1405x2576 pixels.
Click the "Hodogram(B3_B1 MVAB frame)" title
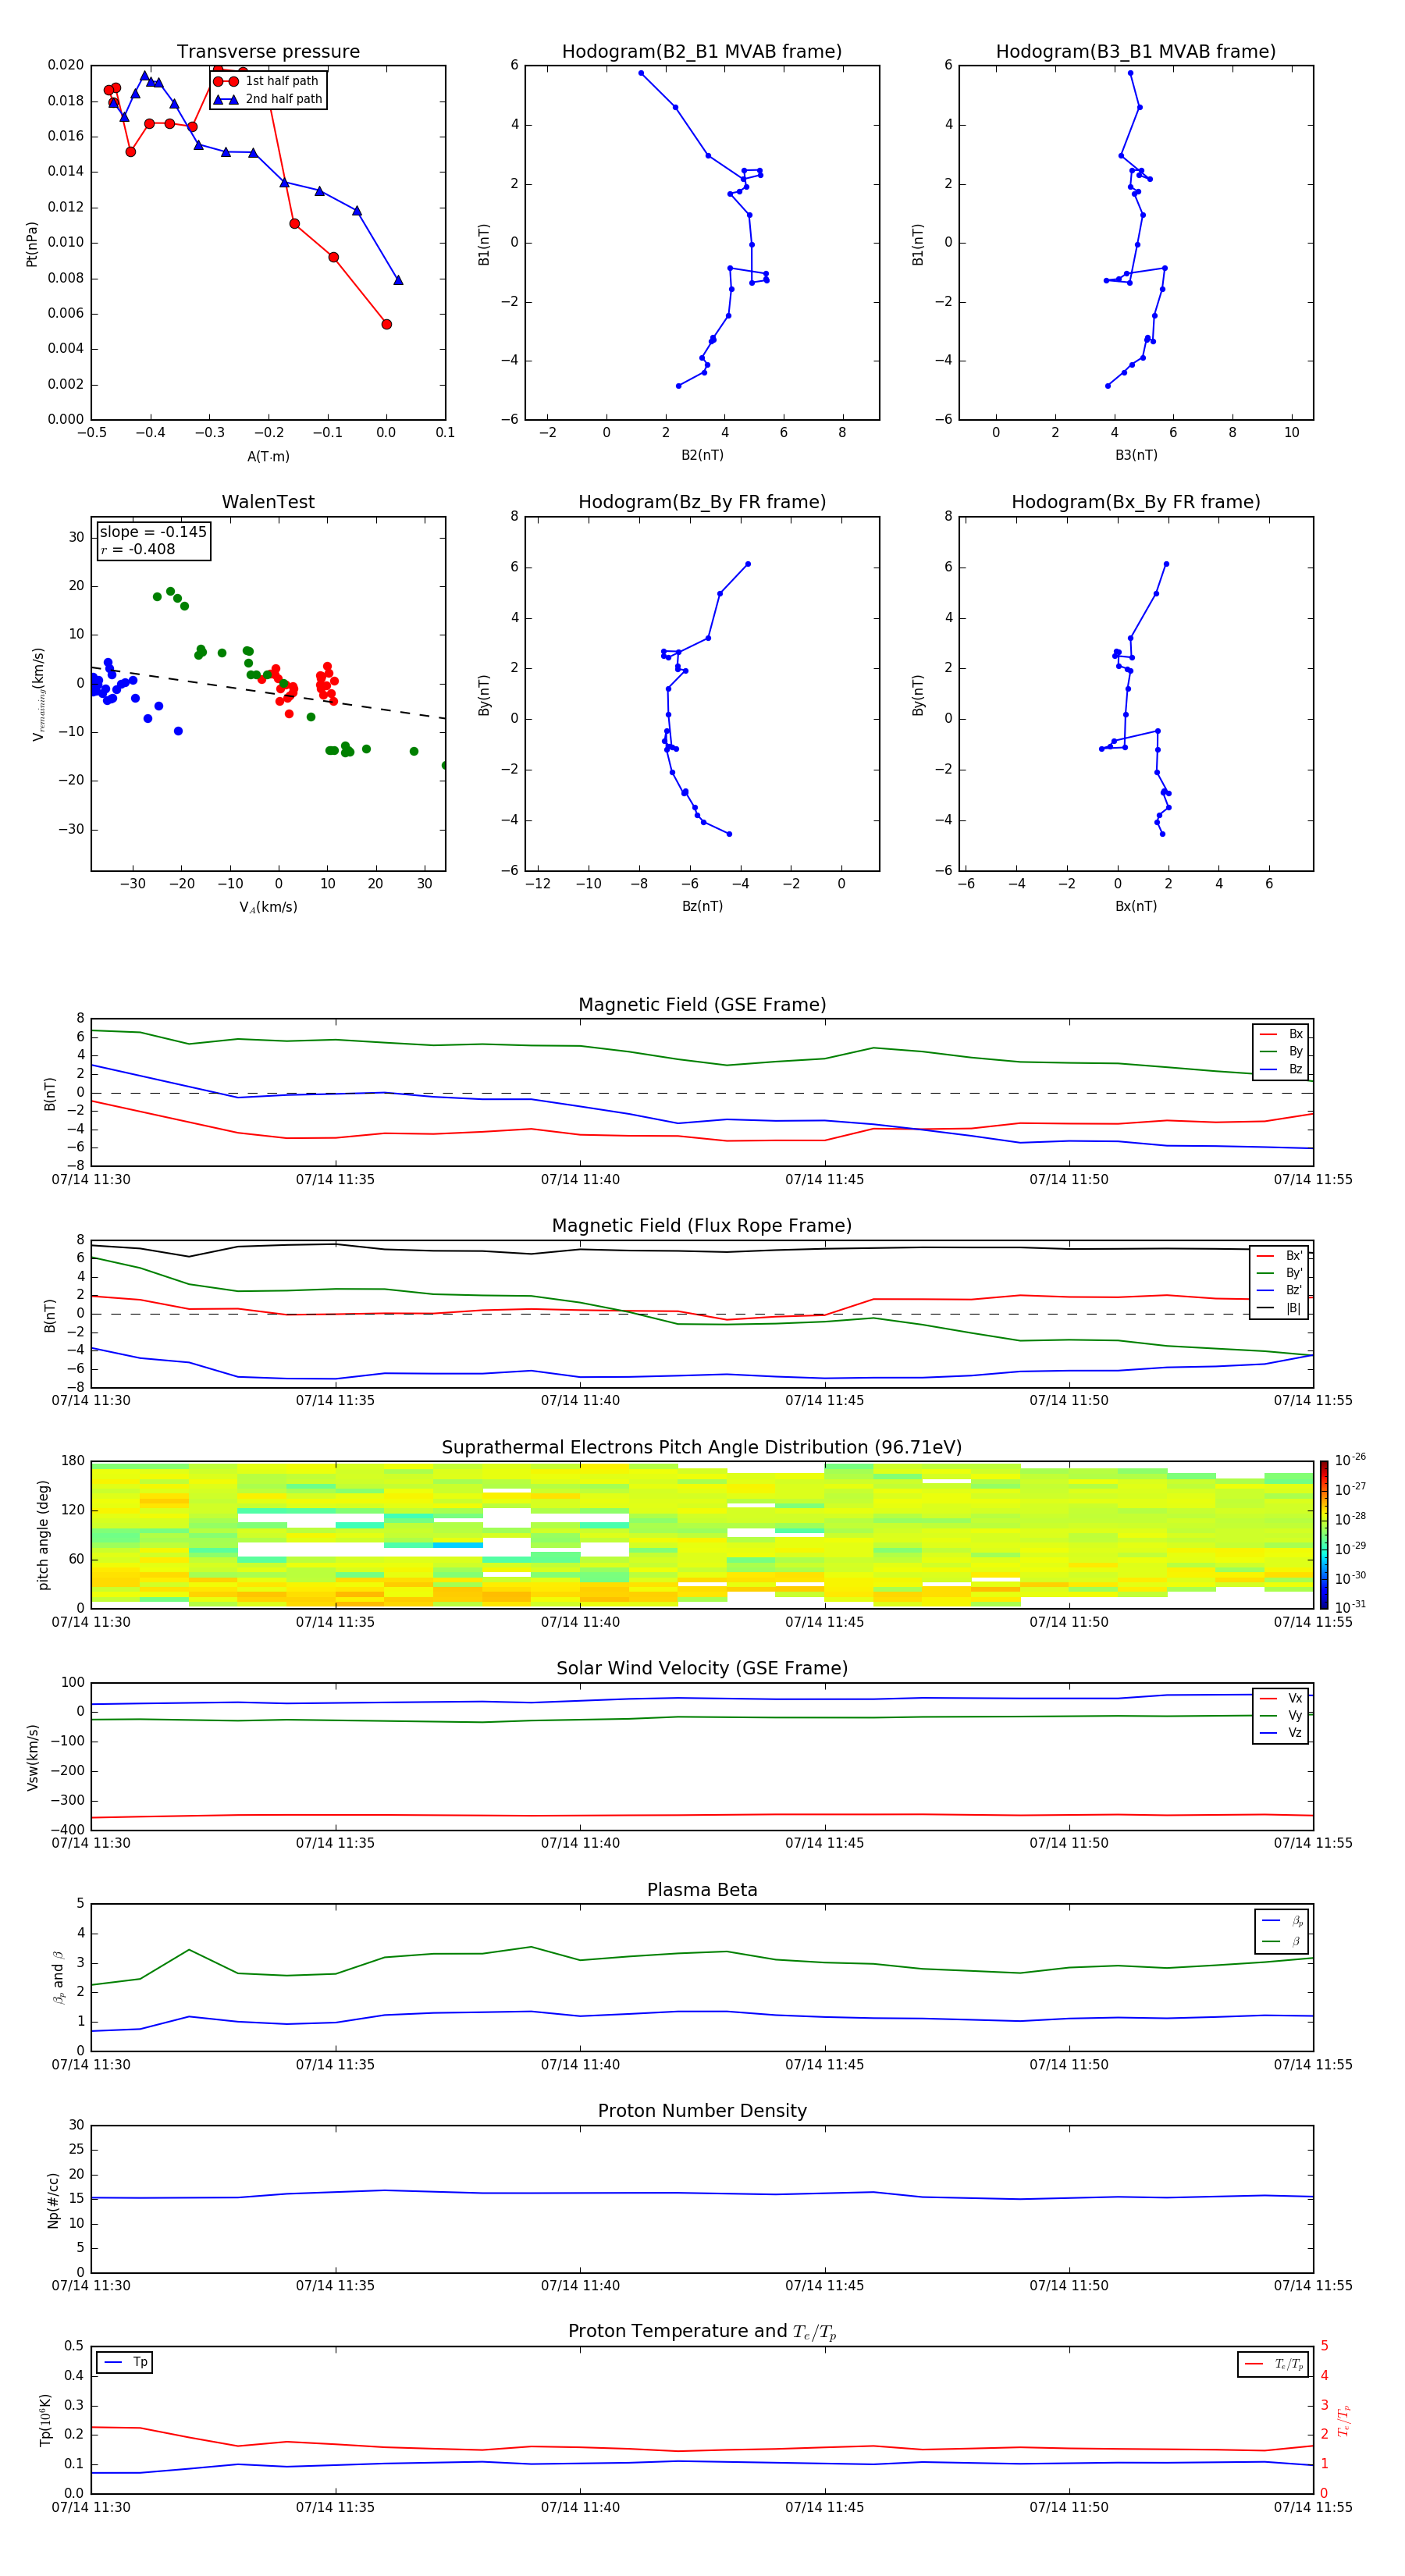point(1136,52)
